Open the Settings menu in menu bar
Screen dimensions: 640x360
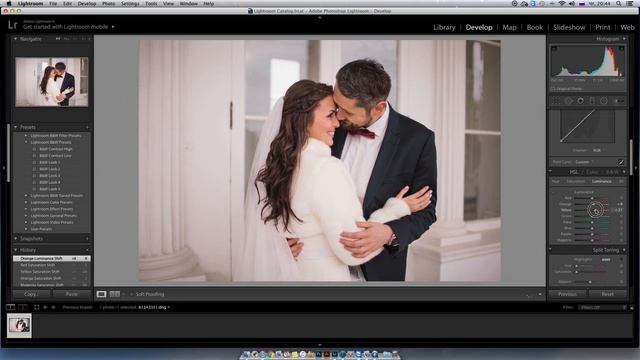130,3
